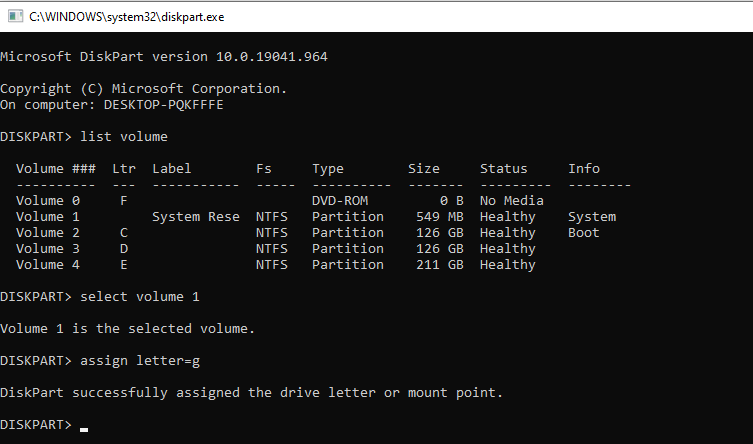Click the diskpart icon in the title bar

[x=13, y=15]
